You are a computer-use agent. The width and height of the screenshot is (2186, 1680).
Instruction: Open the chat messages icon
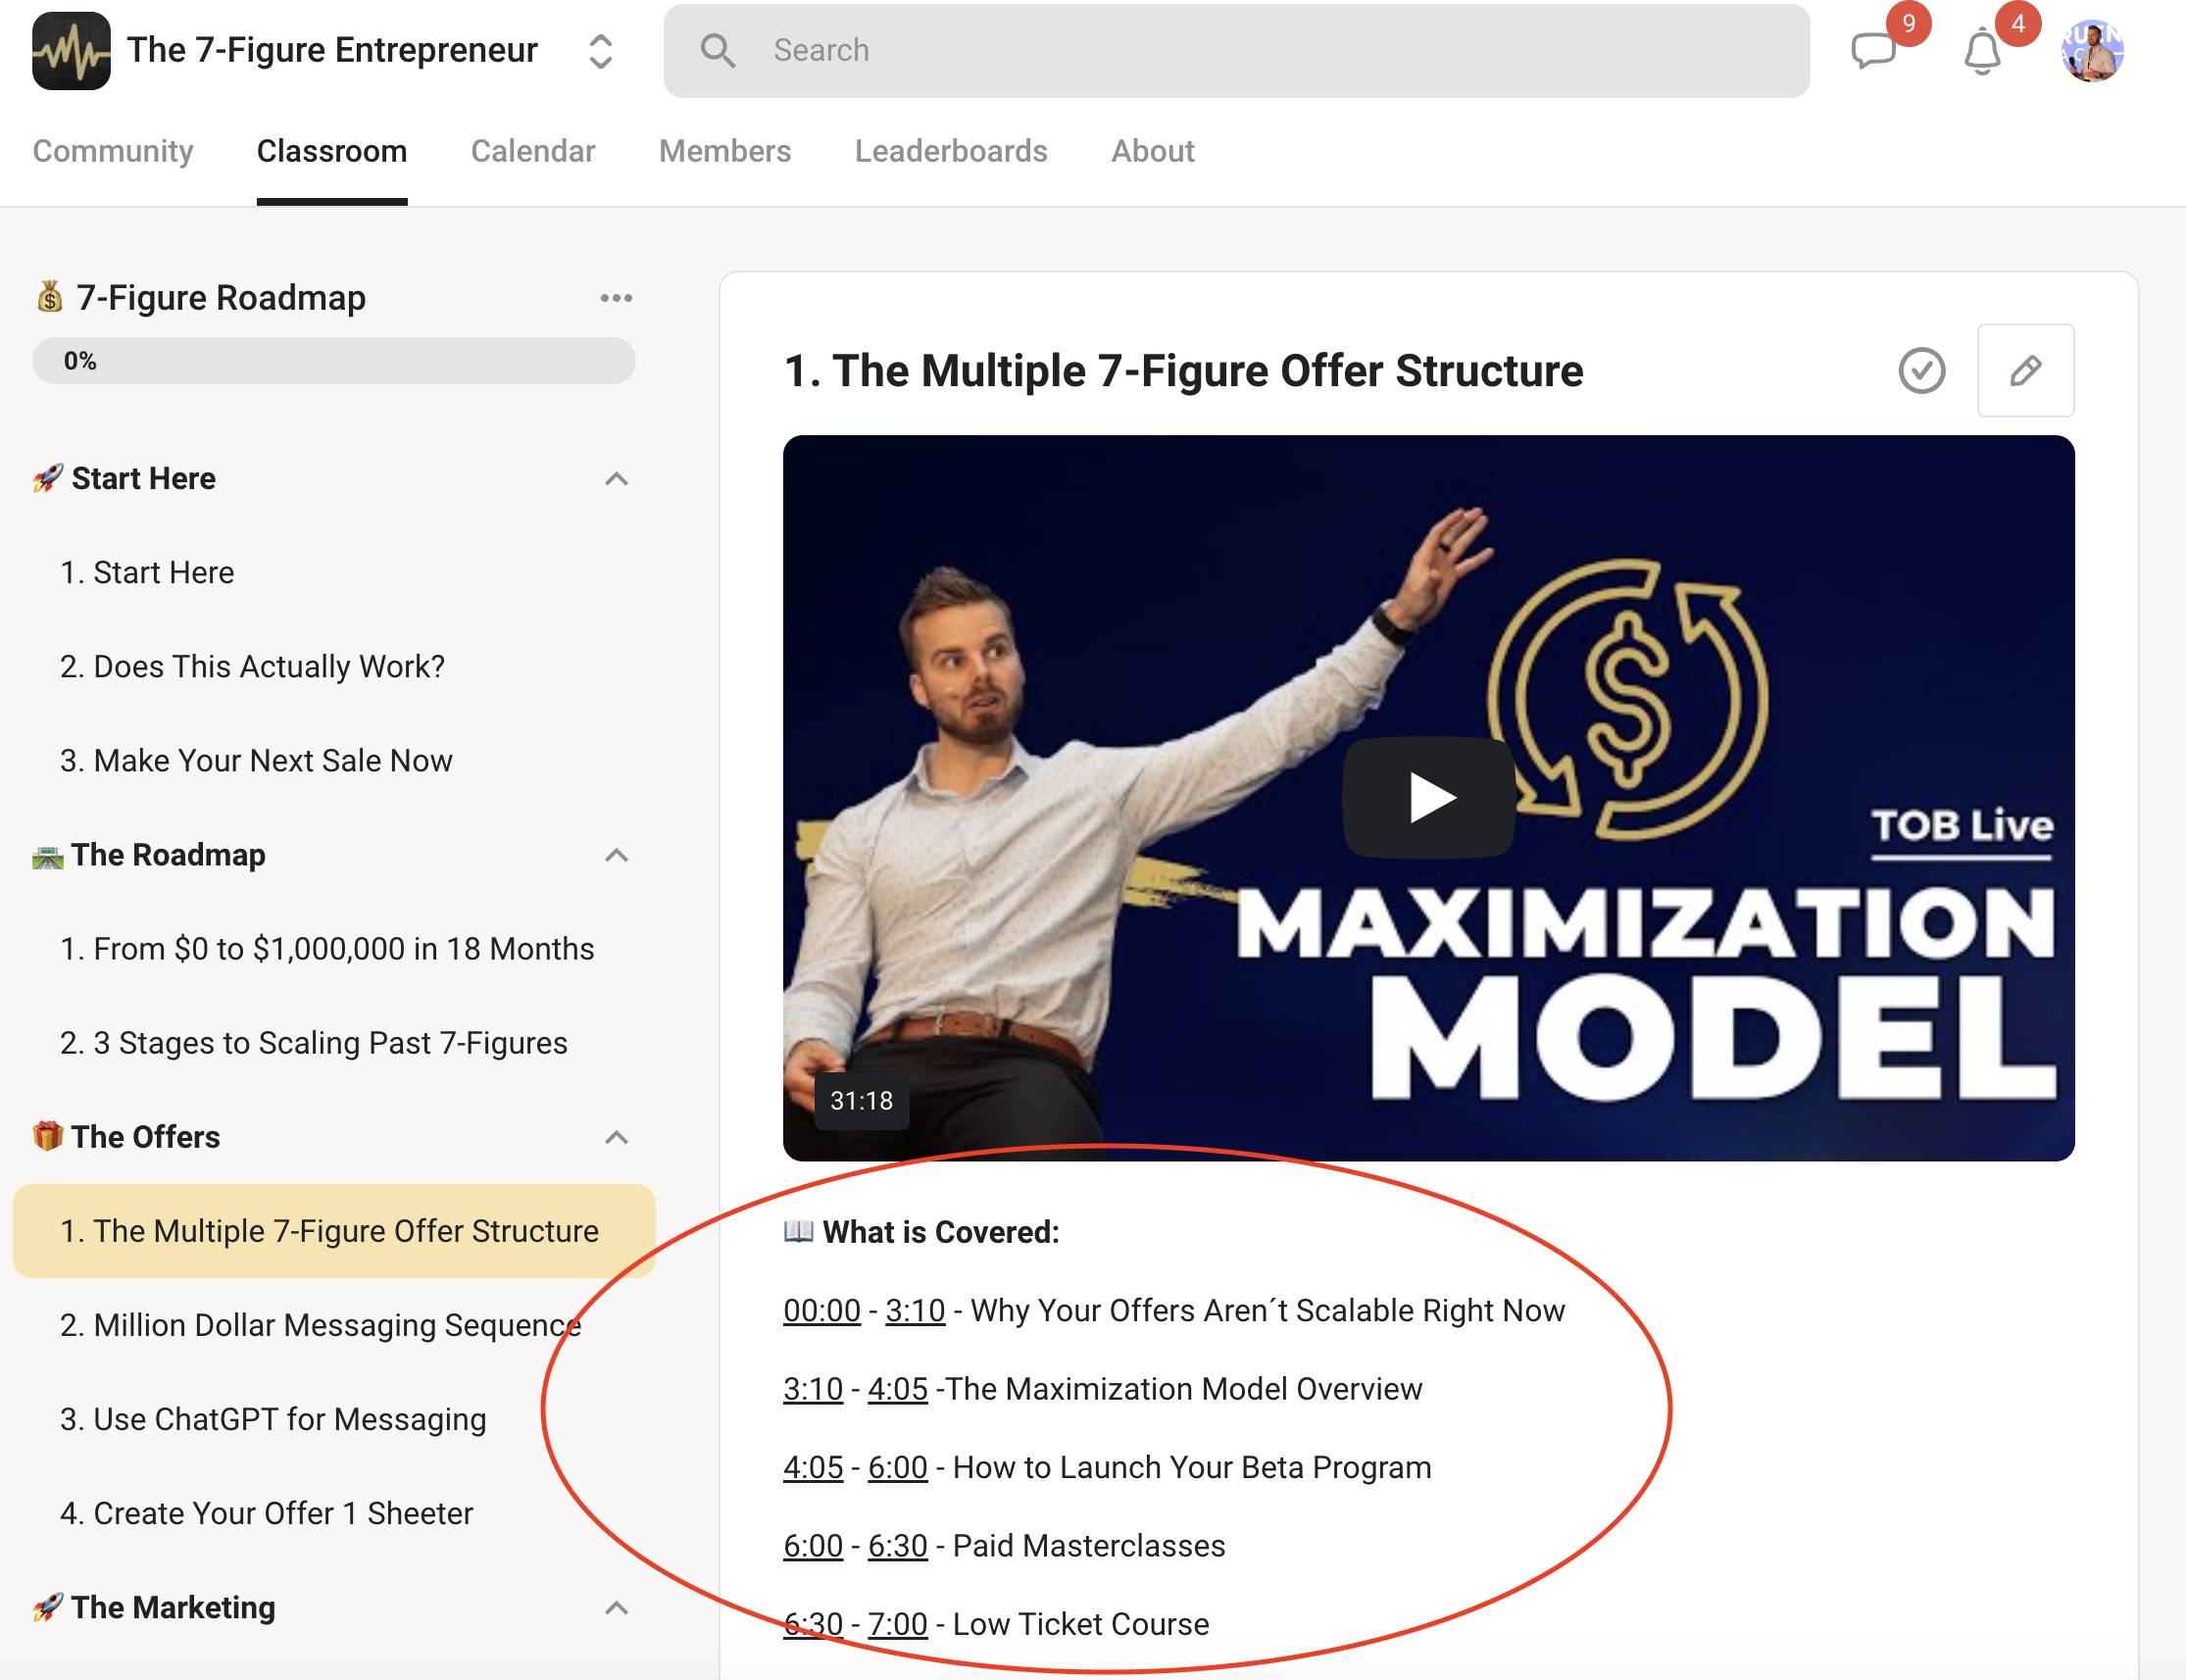click(x=1873, y=51)
